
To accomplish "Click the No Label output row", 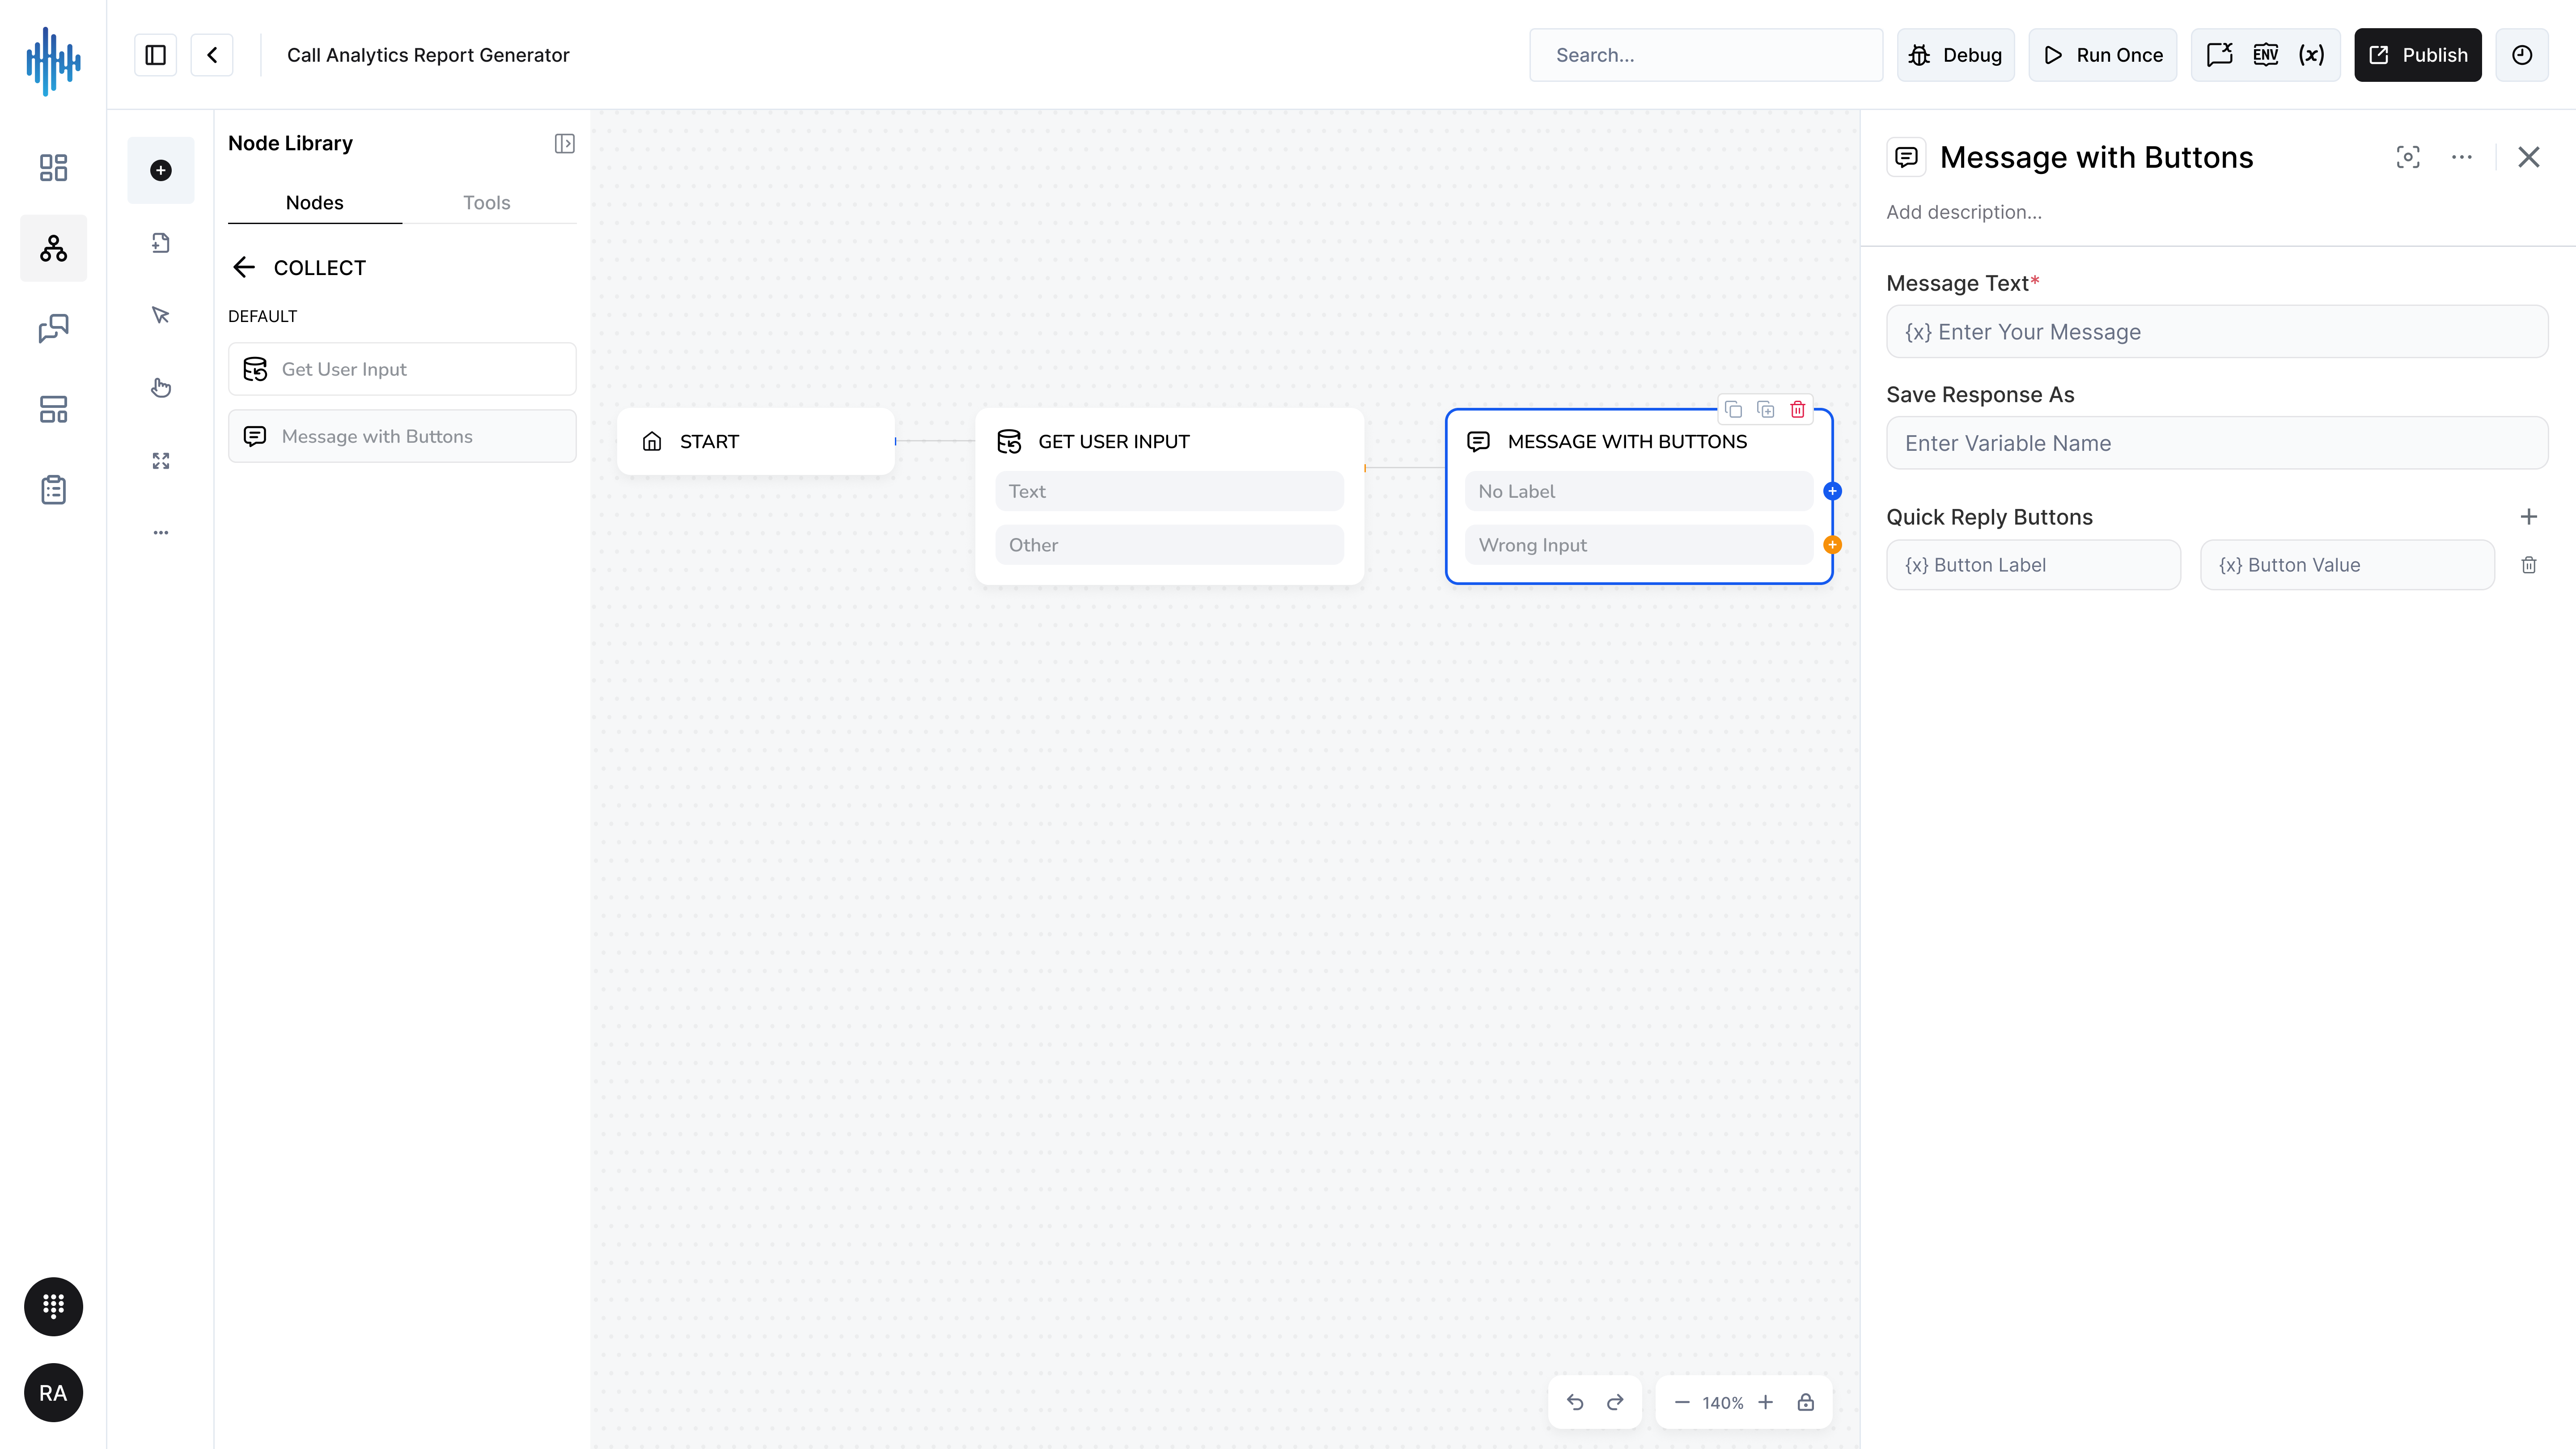I will [1638, 491].
